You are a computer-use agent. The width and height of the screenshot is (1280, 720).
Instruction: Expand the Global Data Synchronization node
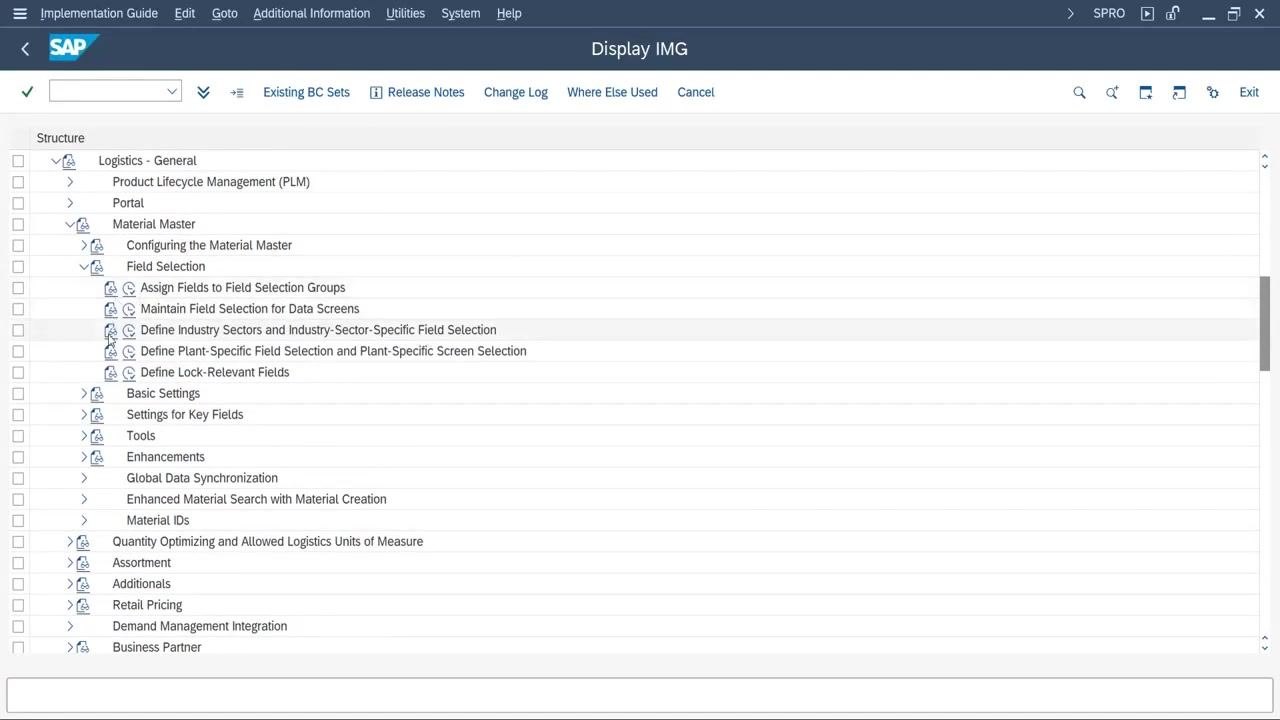pyautogui.click(x=84, y=478)
